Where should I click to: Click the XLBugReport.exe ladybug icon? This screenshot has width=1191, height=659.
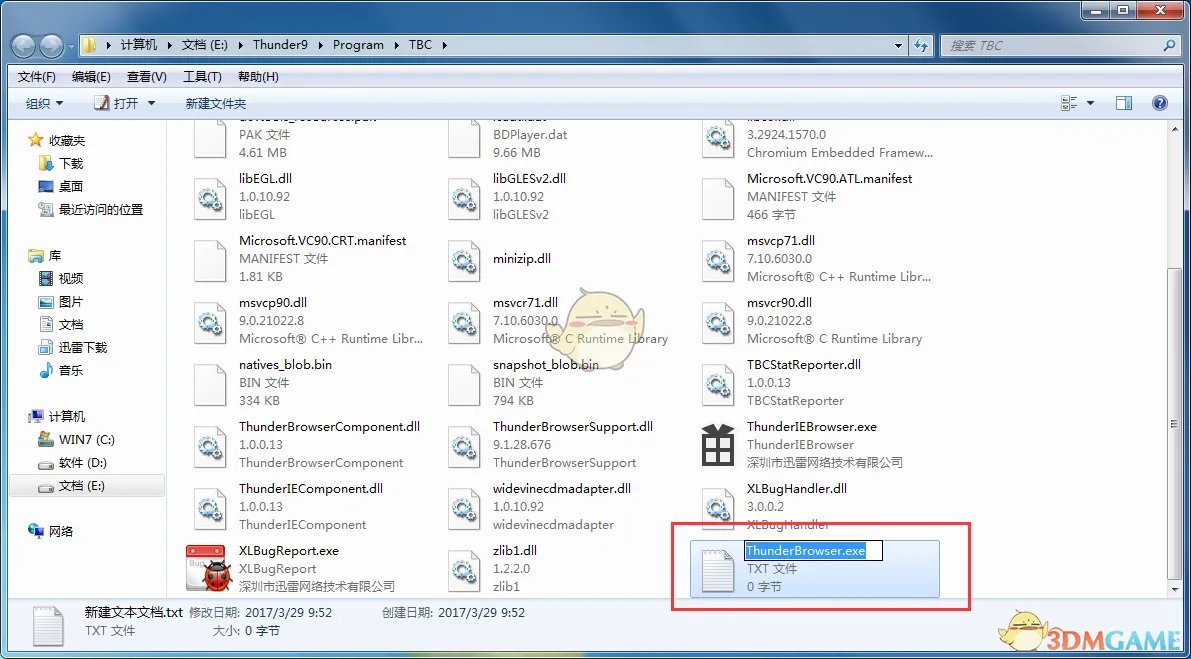(210, 568)
